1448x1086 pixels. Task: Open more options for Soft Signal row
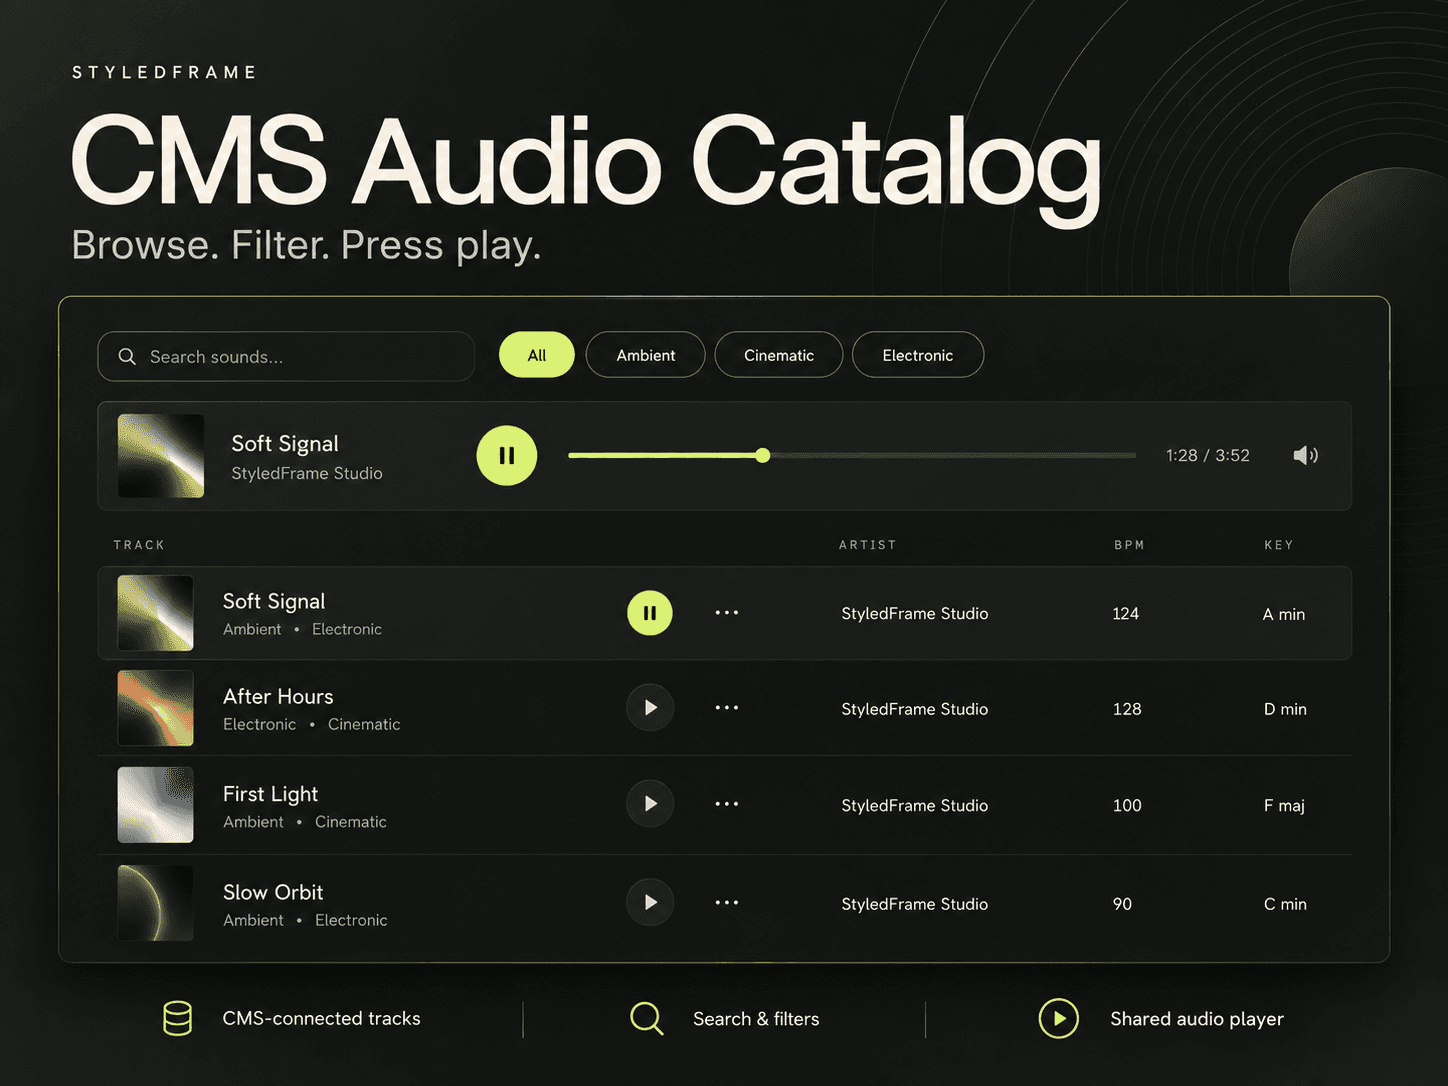point(727,613)
